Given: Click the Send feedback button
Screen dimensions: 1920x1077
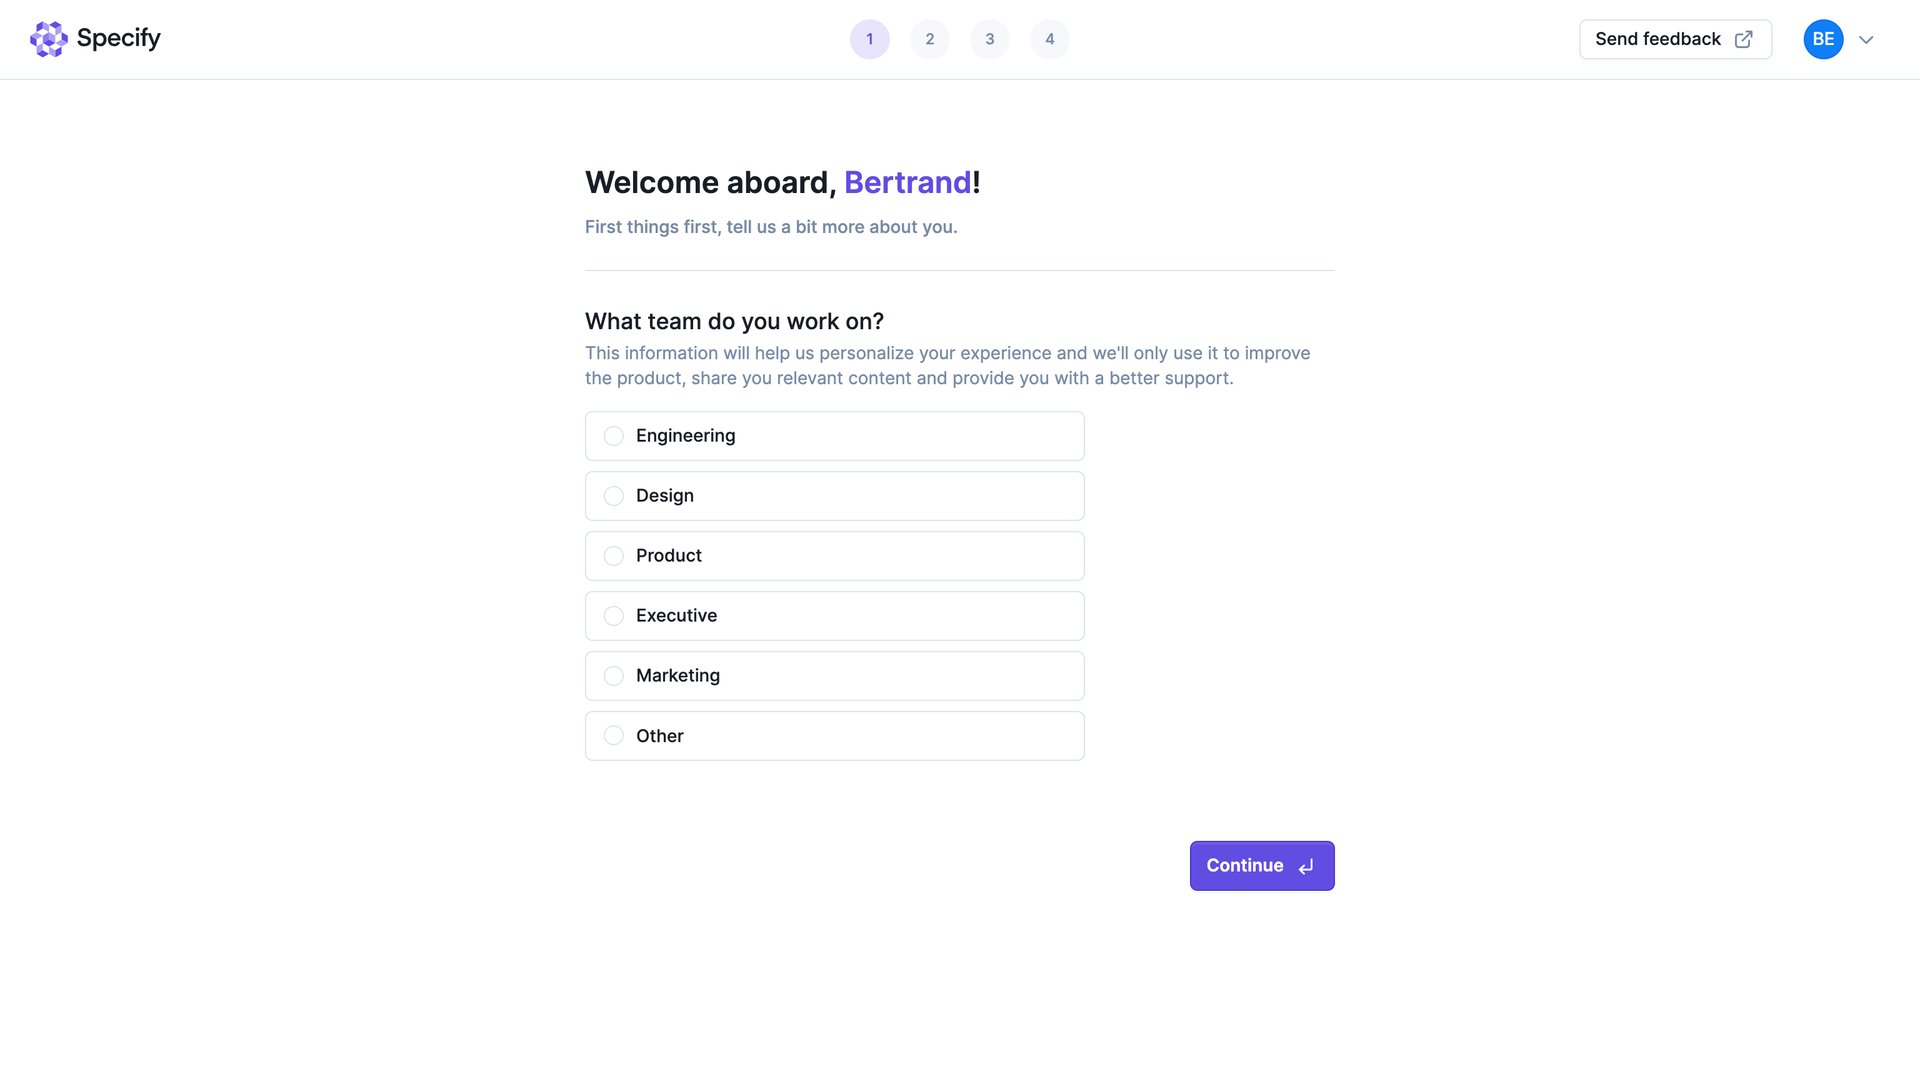Looking at the screenshot, I should pos(1675,39).
